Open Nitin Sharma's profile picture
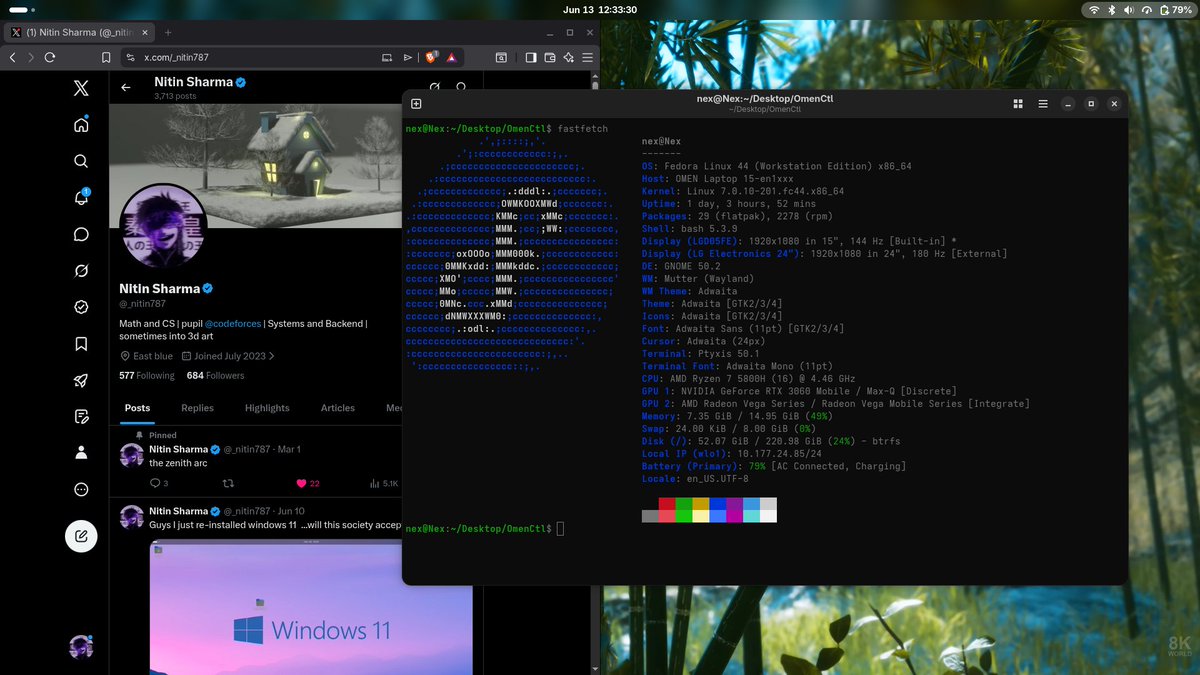Image resolution: width=1200 pixels, height=675 pixels. tap(163, 226)
